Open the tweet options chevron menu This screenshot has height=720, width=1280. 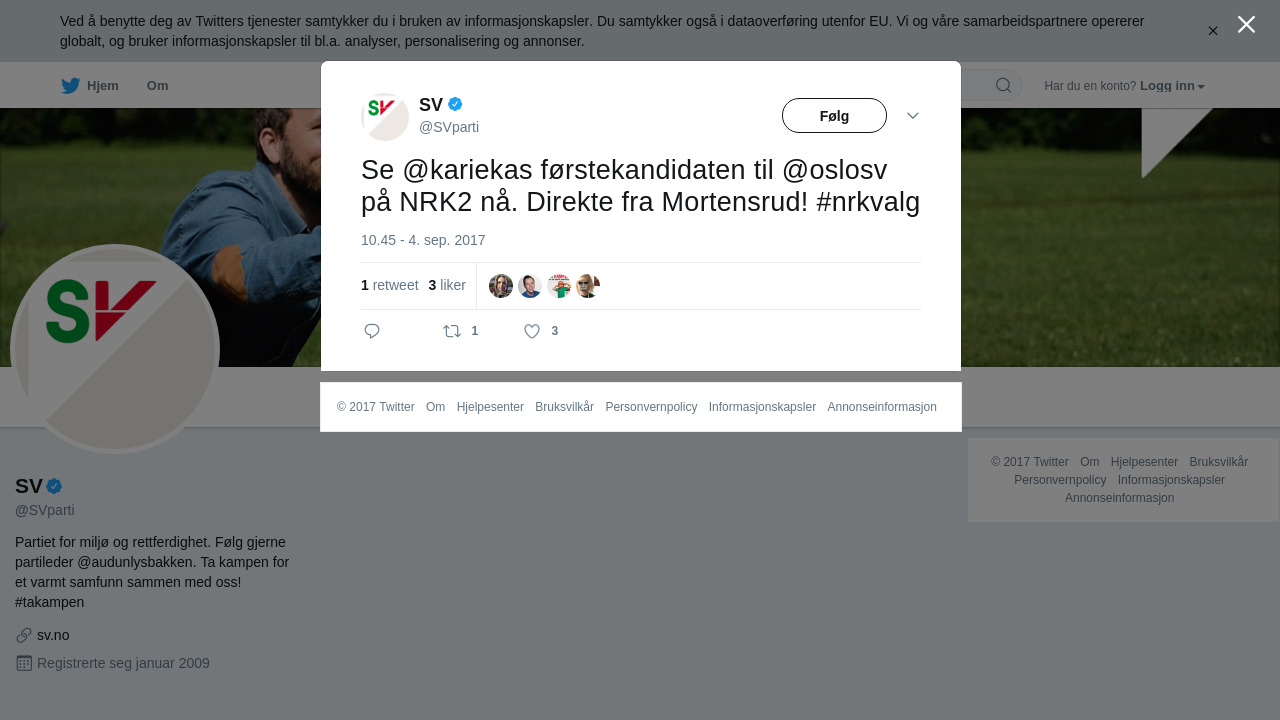(913, 116)
